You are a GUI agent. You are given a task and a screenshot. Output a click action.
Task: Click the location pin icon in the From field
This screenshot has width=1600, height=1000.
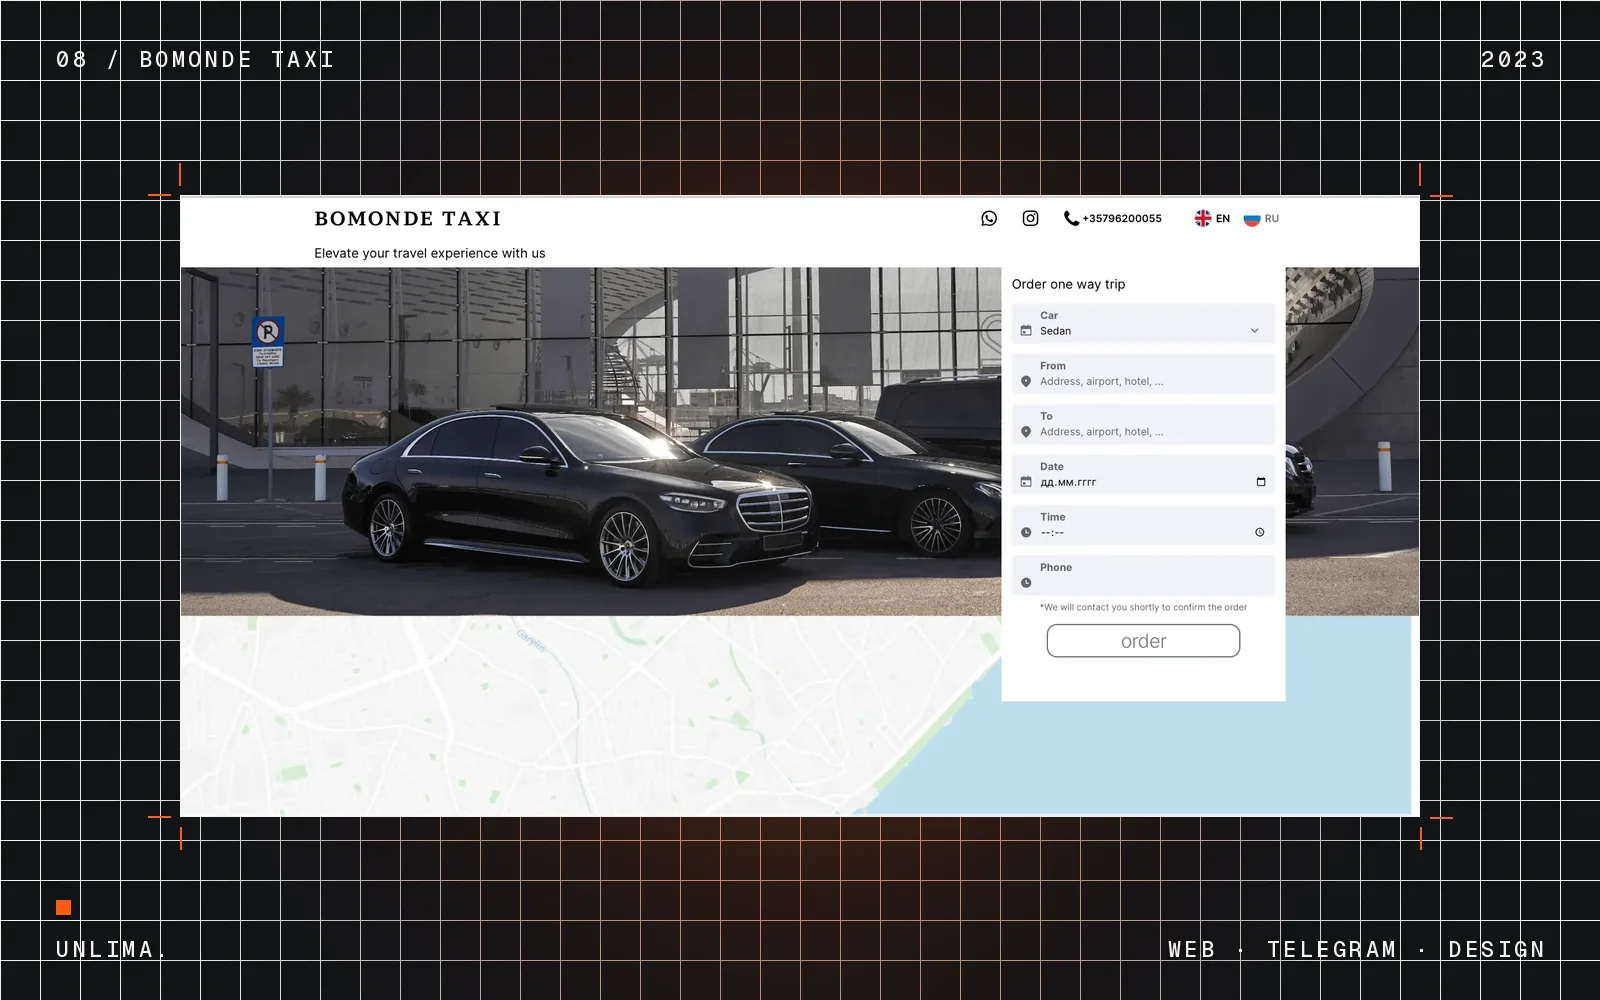point(1026,382)
